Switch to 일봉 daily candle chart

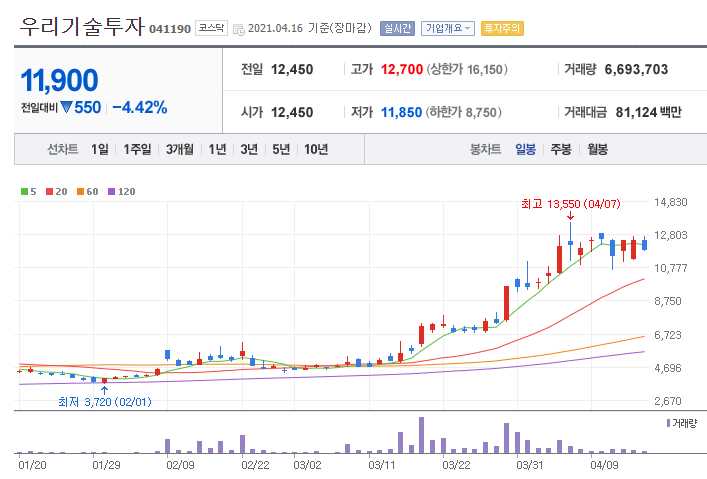pyautogui.click(x=525, y=149)
